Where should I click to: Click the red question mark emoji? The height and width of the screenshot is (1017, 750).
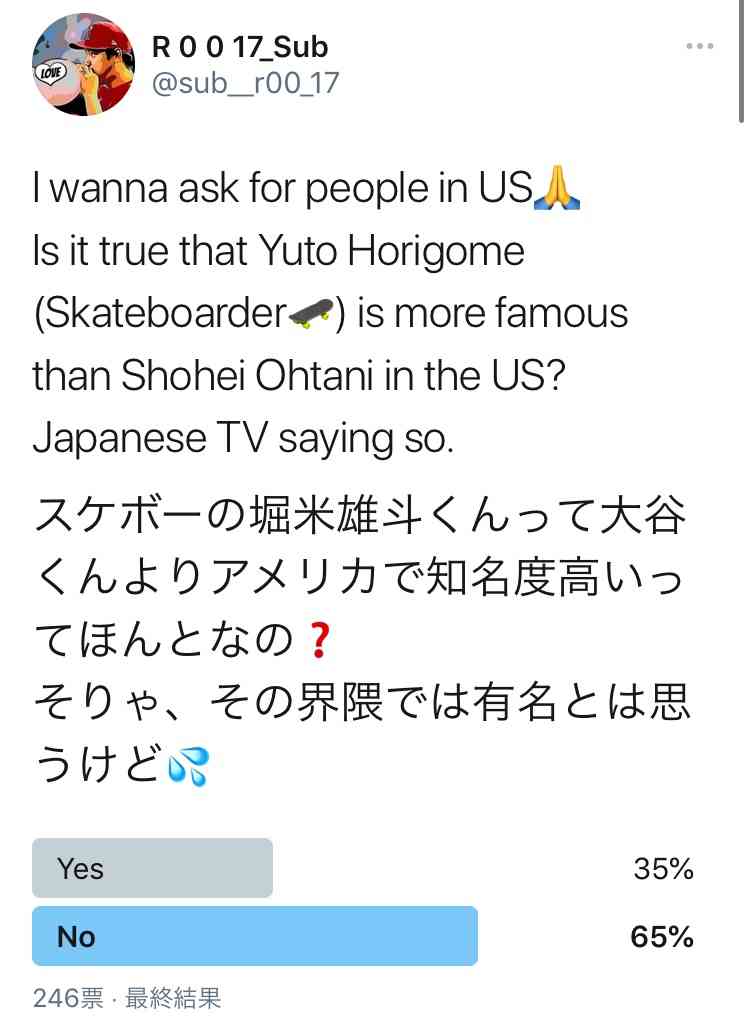point(319,640)
